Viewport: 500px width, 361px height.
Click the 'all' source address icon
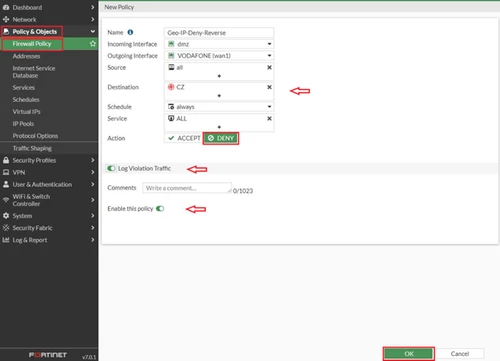[x=171, y=67]
